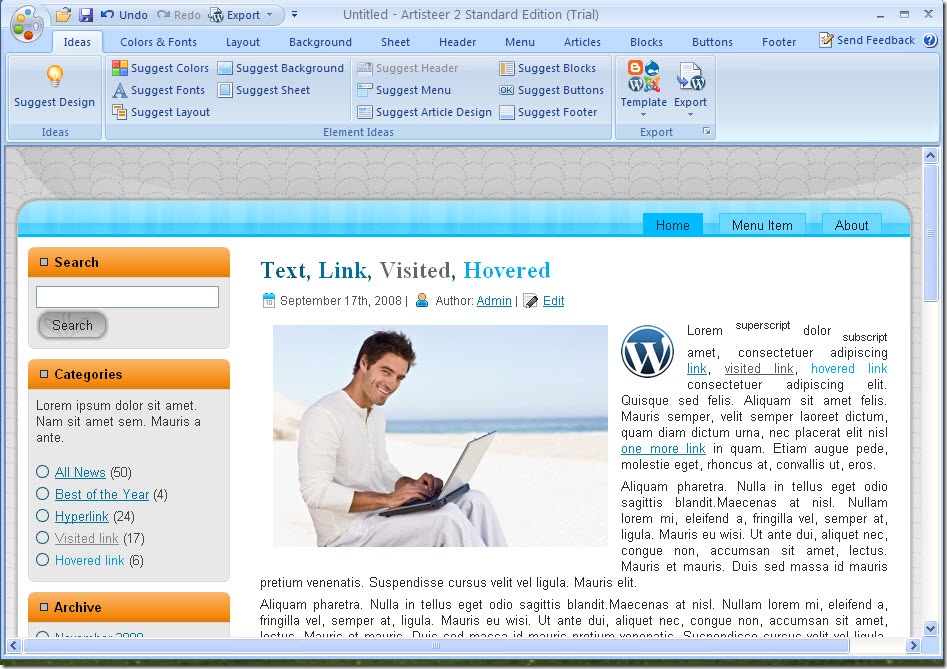Select the Blocks ribbon tab

point(646,42)
